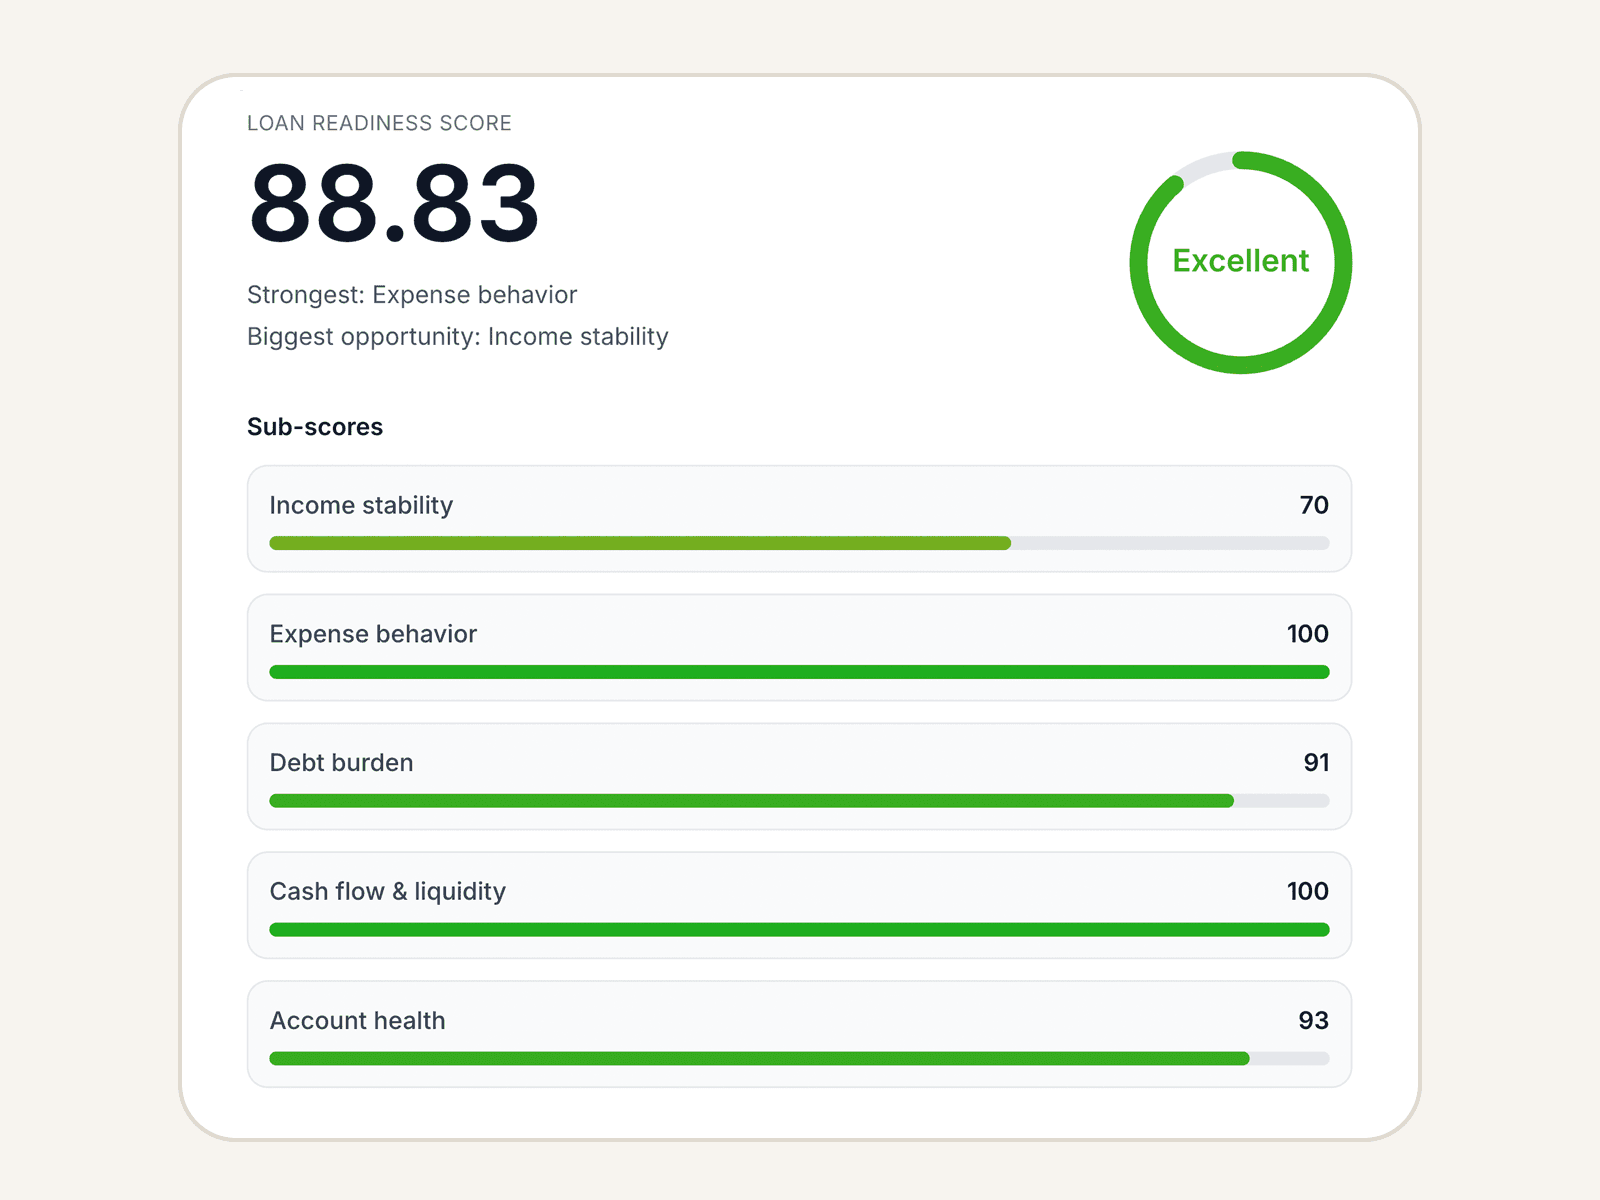This screenshot has width=1600, height=1200.
Task: Click the score value 70 for Income stability
Action: (1315, 505)
